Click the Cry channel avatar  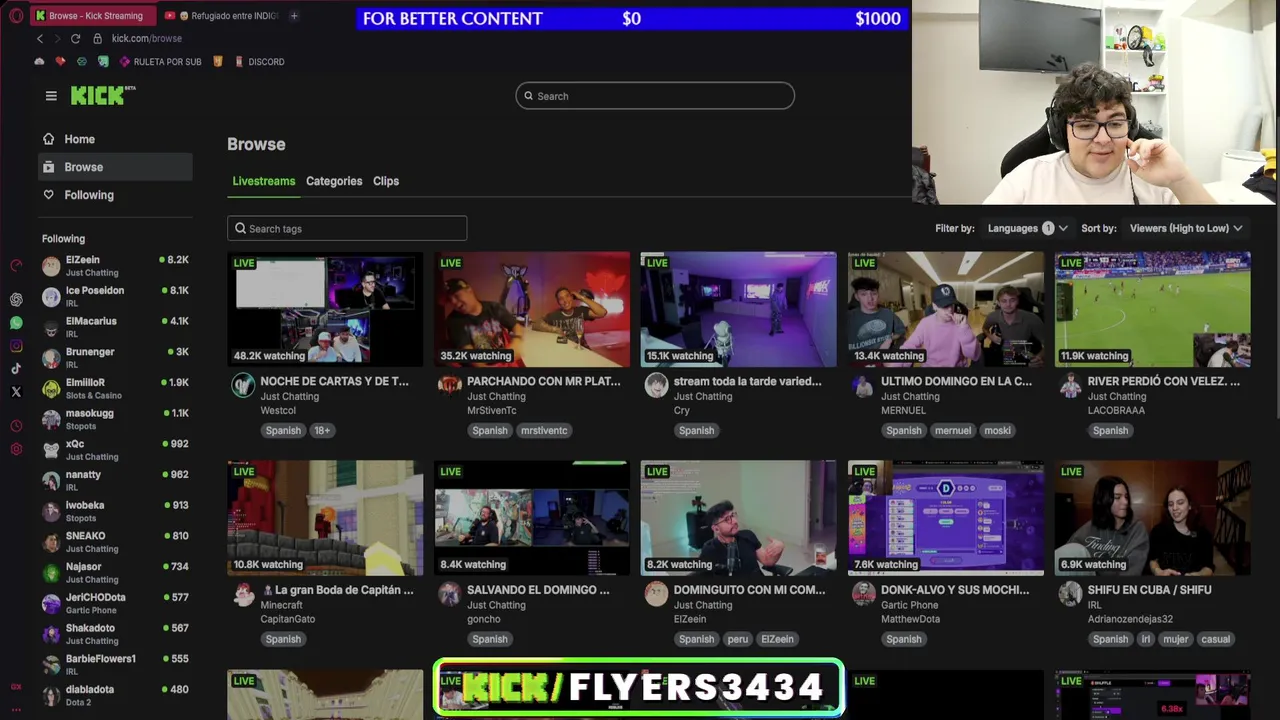tap(656, 386)
